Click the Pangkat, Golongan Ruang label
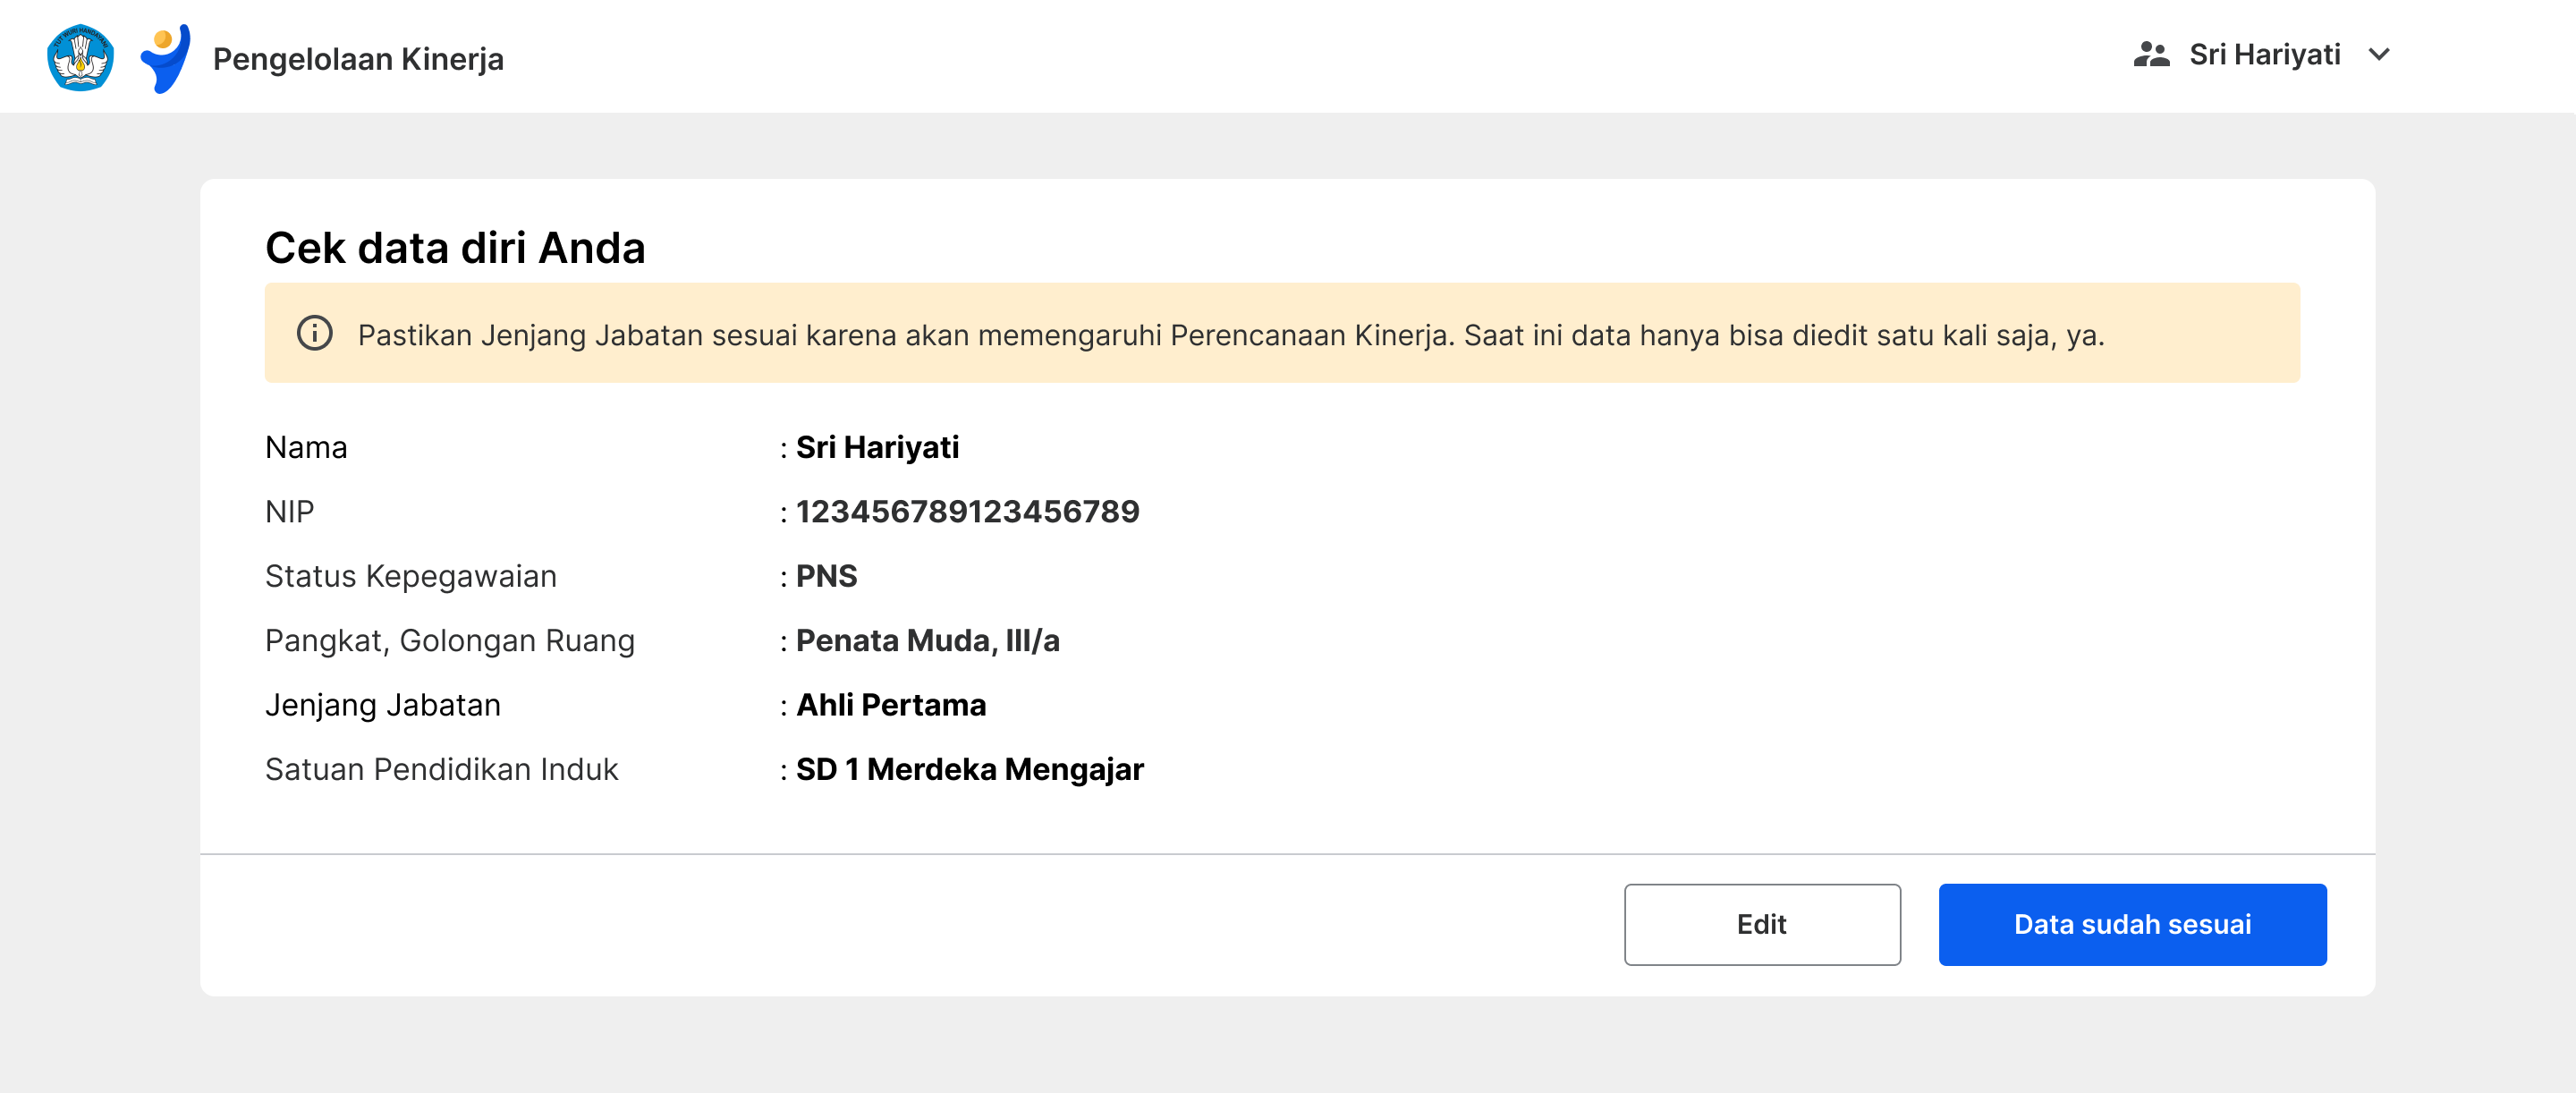The width and height of the screenshot is (2576, 1093). (449, 640)
